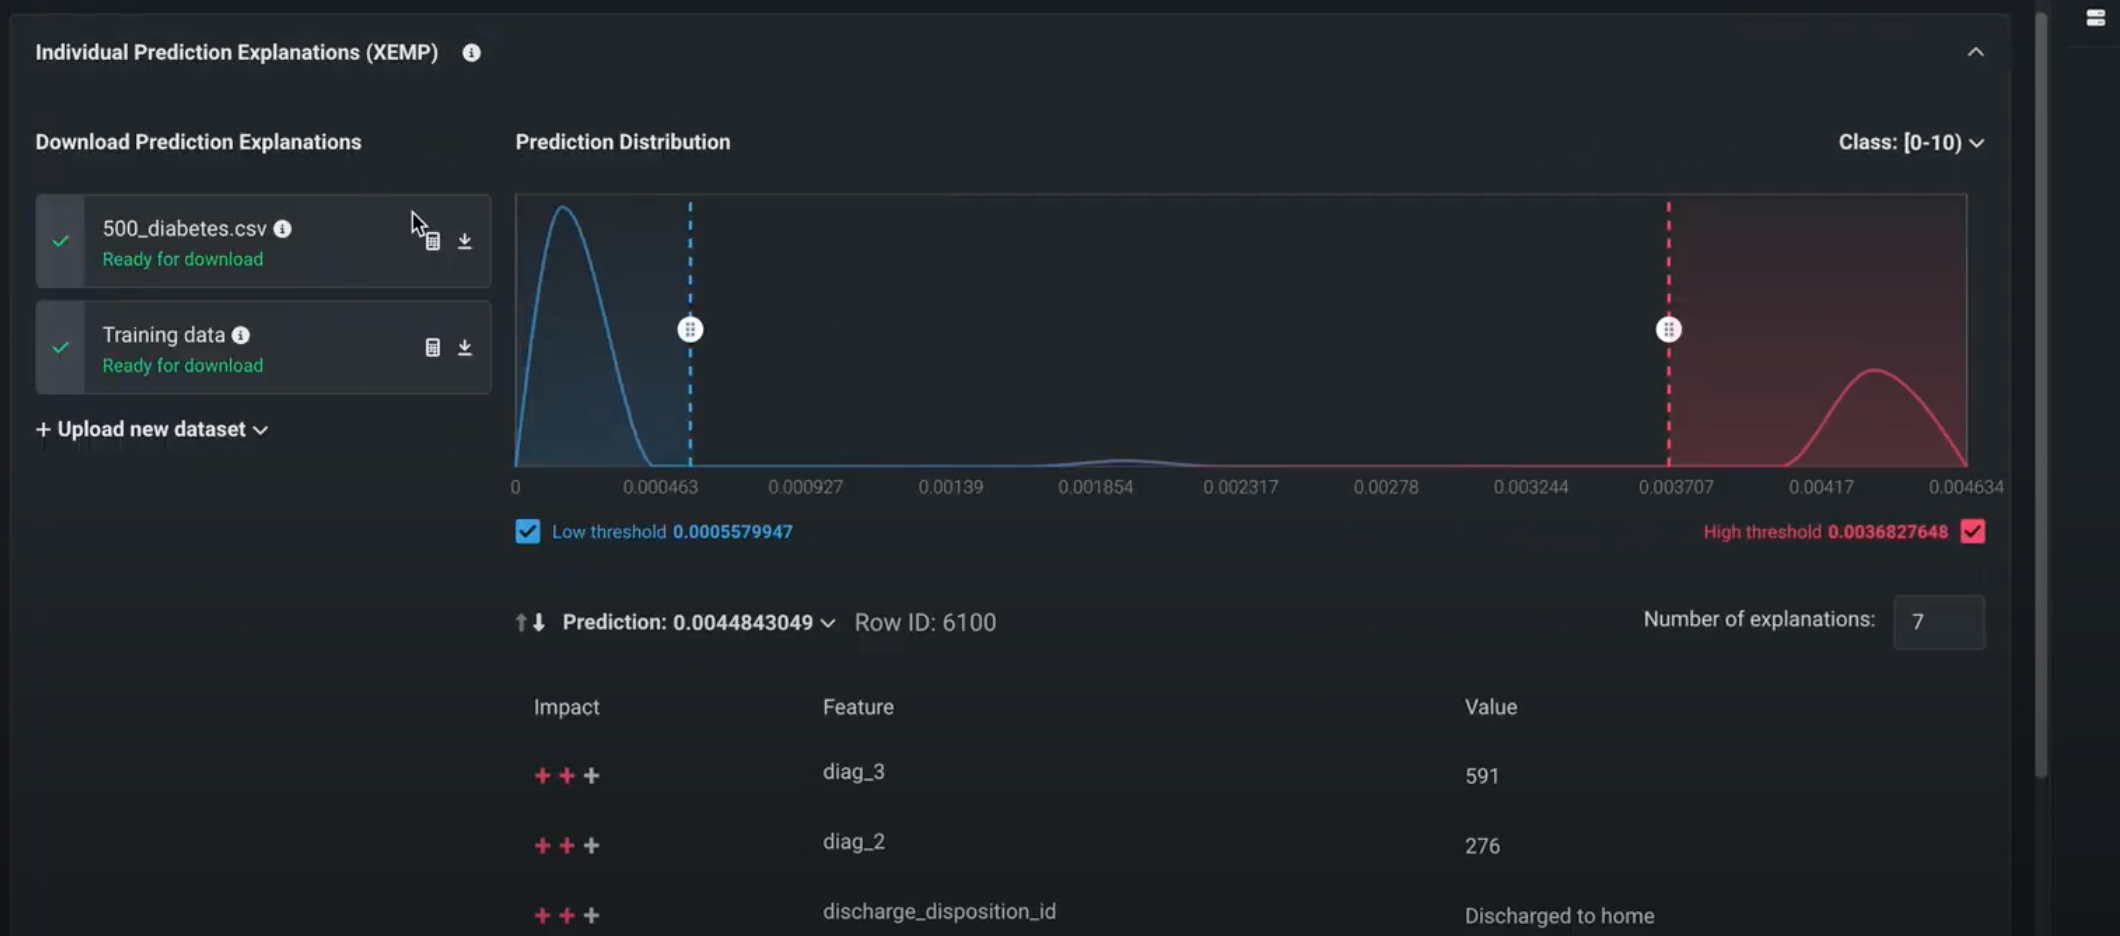Open calculator icon for Training data

[x=433, y=348]
